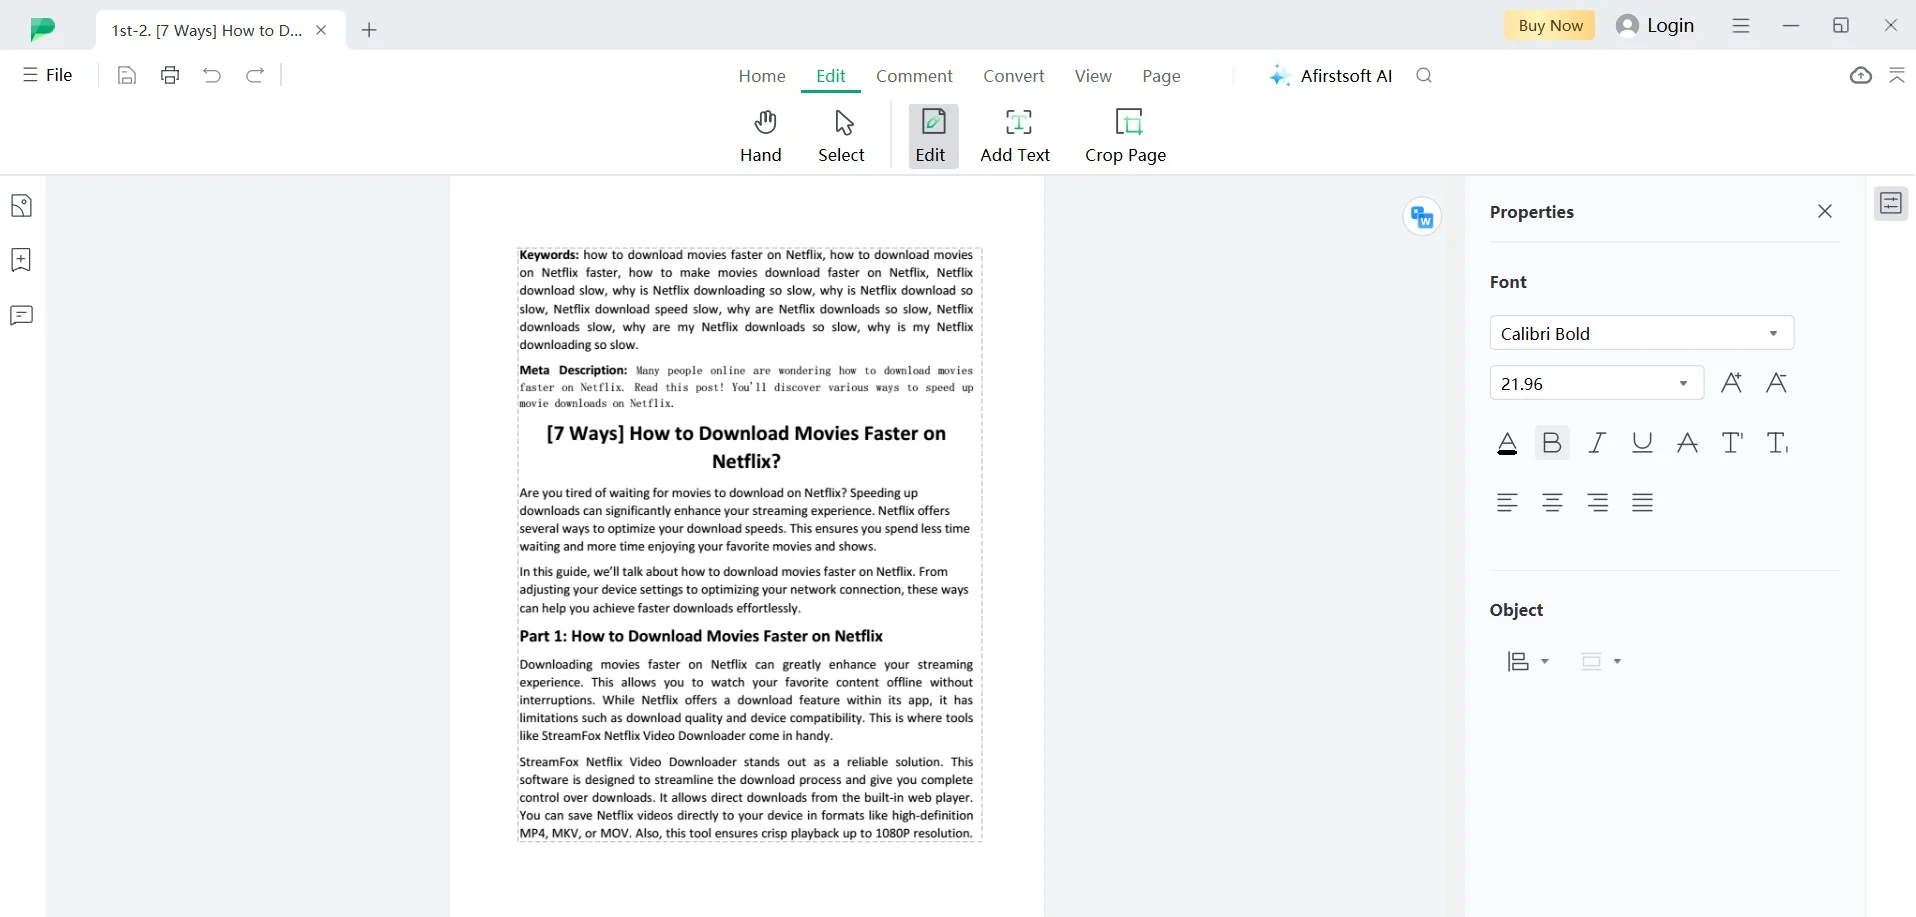Image resolution: width=1916 pixels, height=917 pixels.
Task: Open the page thumbnails sidebar panel
Action: (22, 206)
